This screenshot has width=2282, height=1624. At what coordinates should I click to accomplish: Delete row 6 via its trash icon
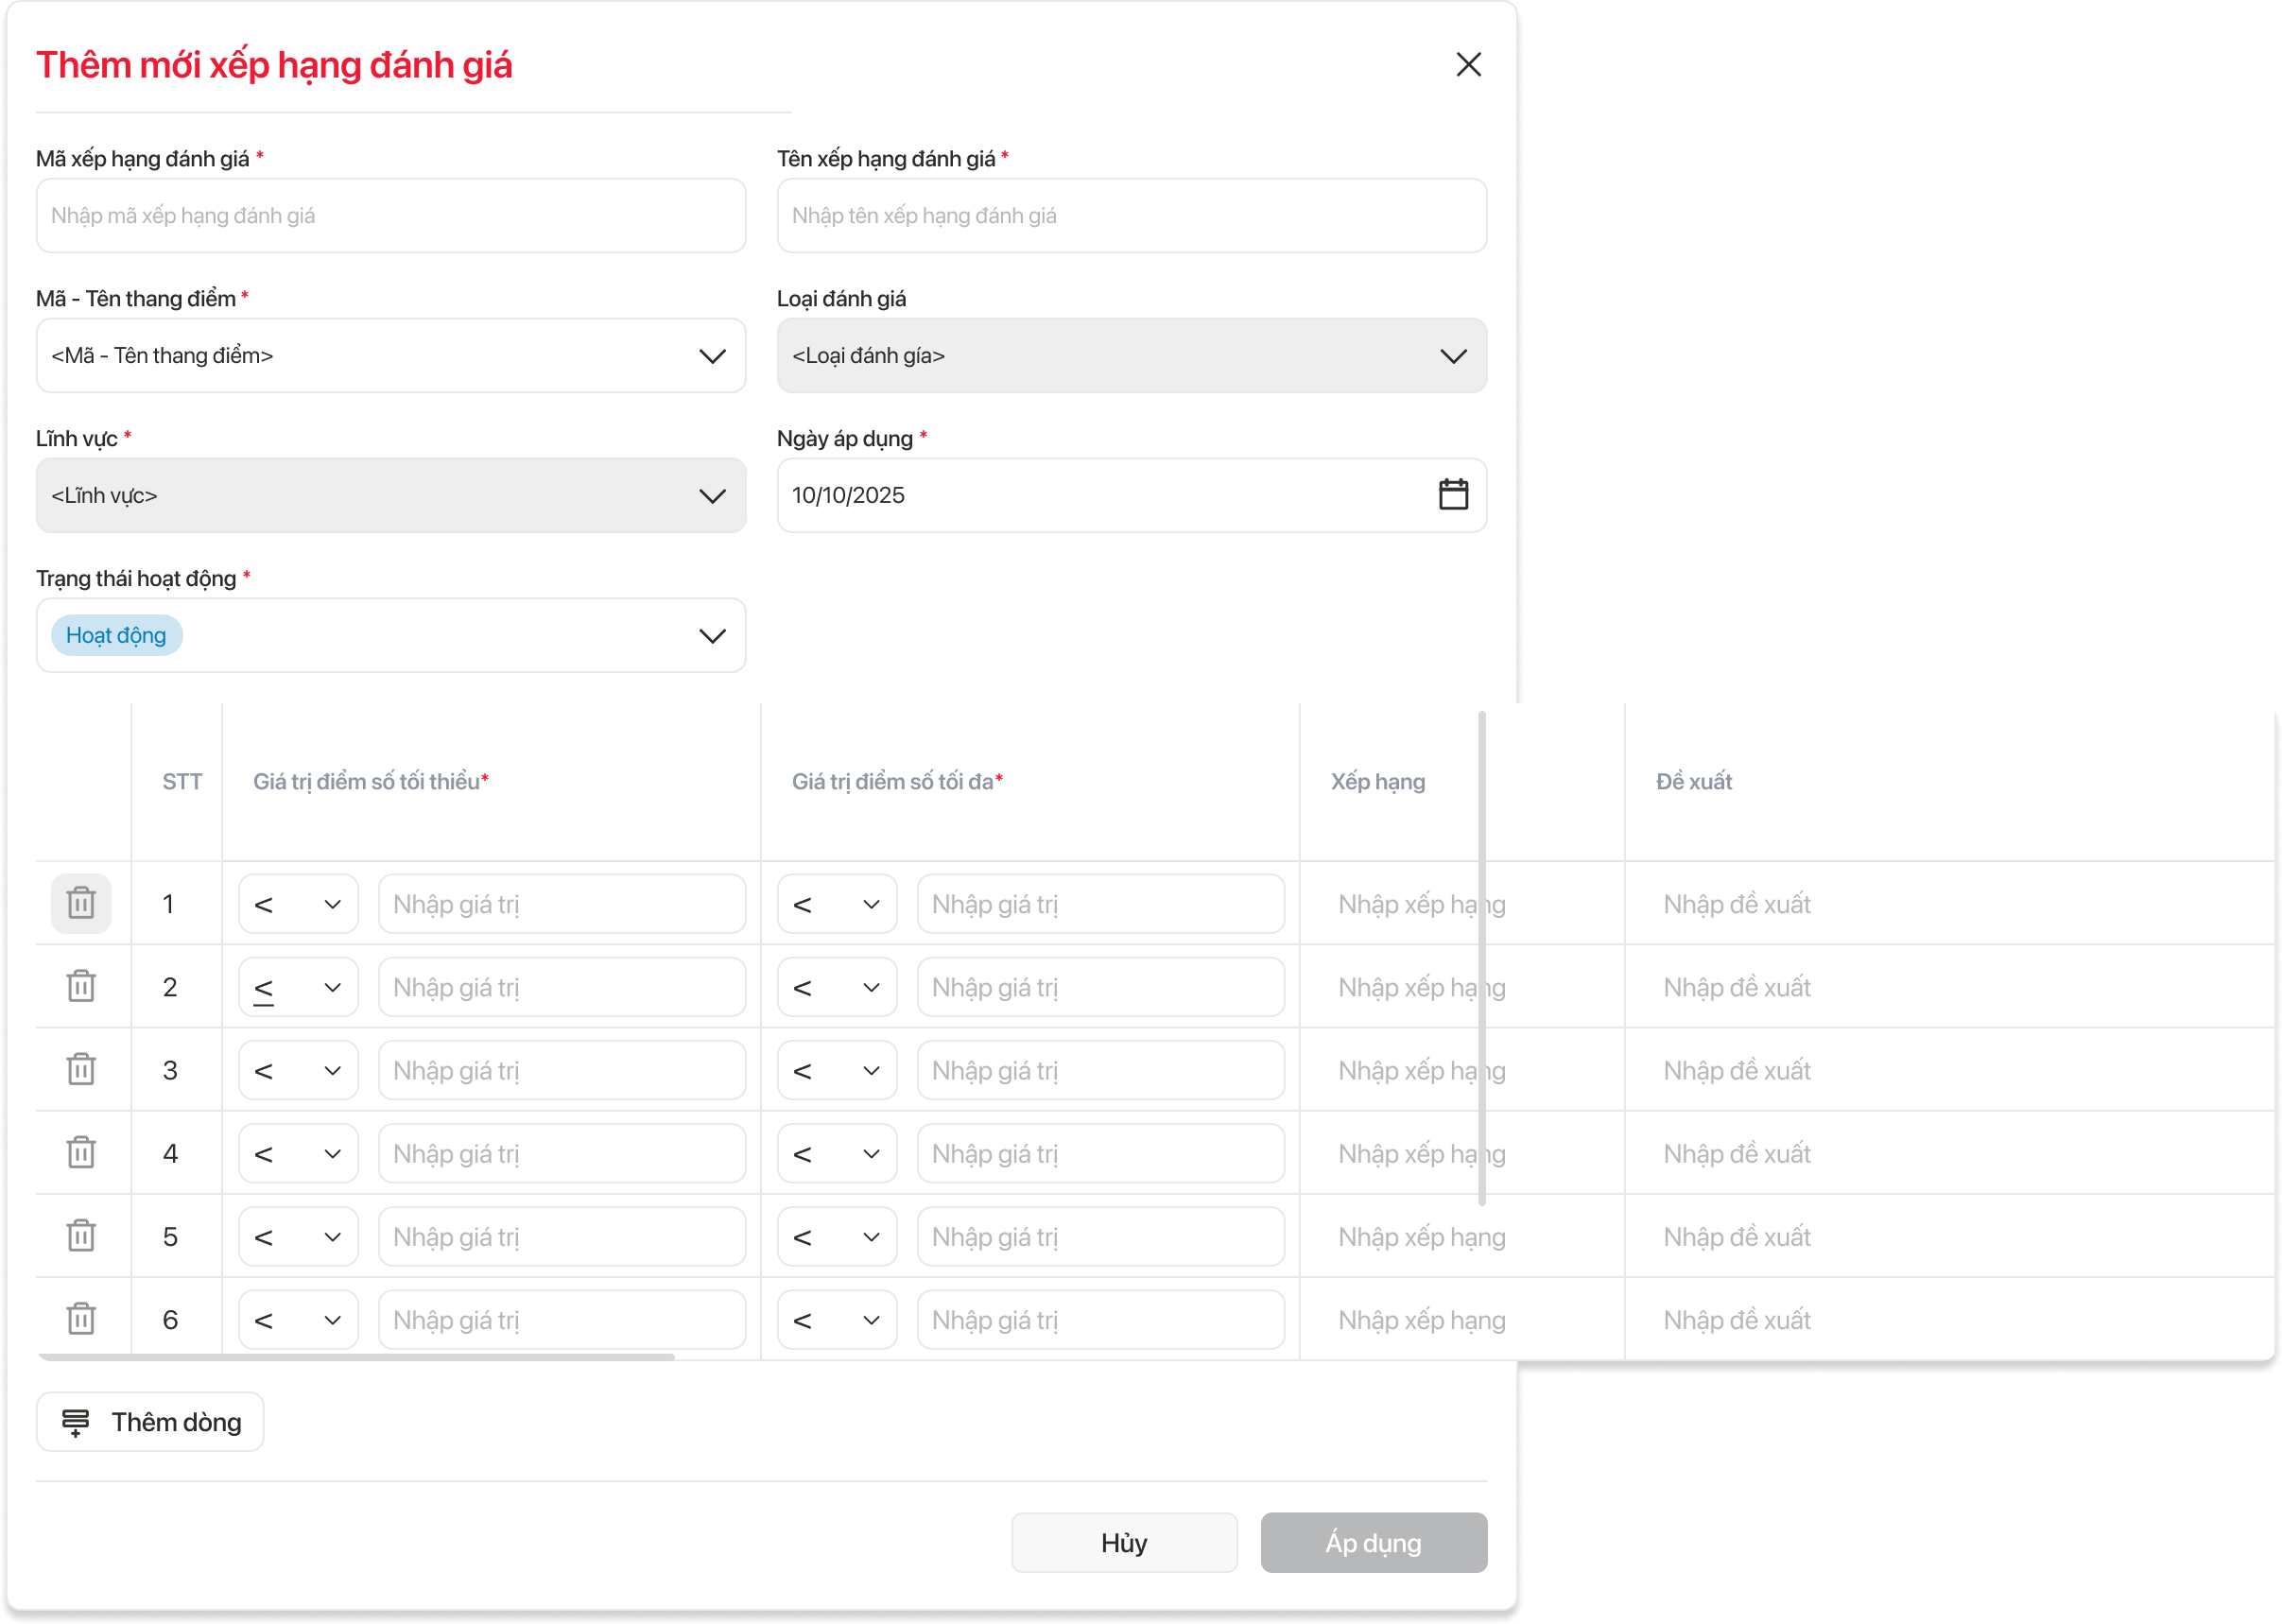[x=81, y=1318]
